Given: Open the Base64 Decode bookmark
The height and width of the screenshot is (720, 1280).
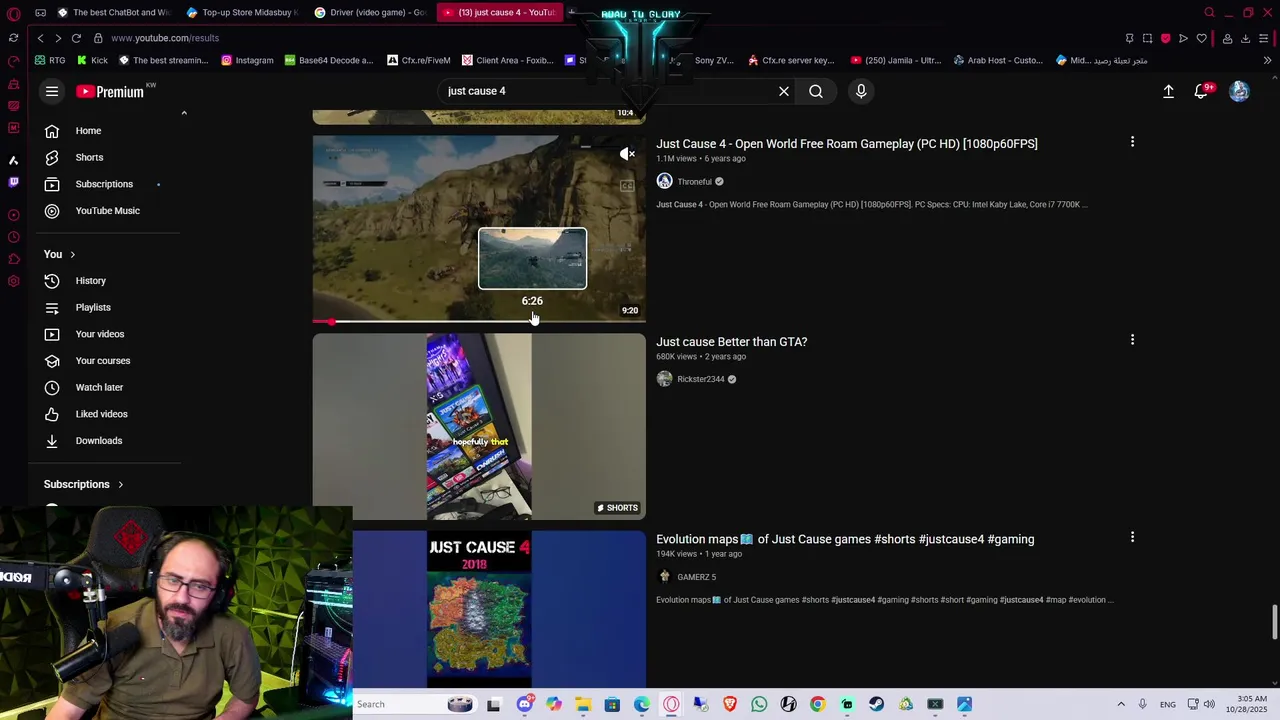Looking at the screenshot, I should click(329, 60).
